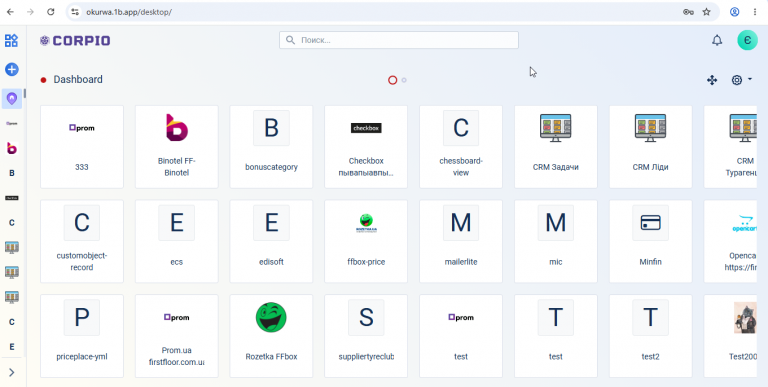Click the move/rearrange arrows icon
Screen dimensions: 768x387
tap(712, 80)
